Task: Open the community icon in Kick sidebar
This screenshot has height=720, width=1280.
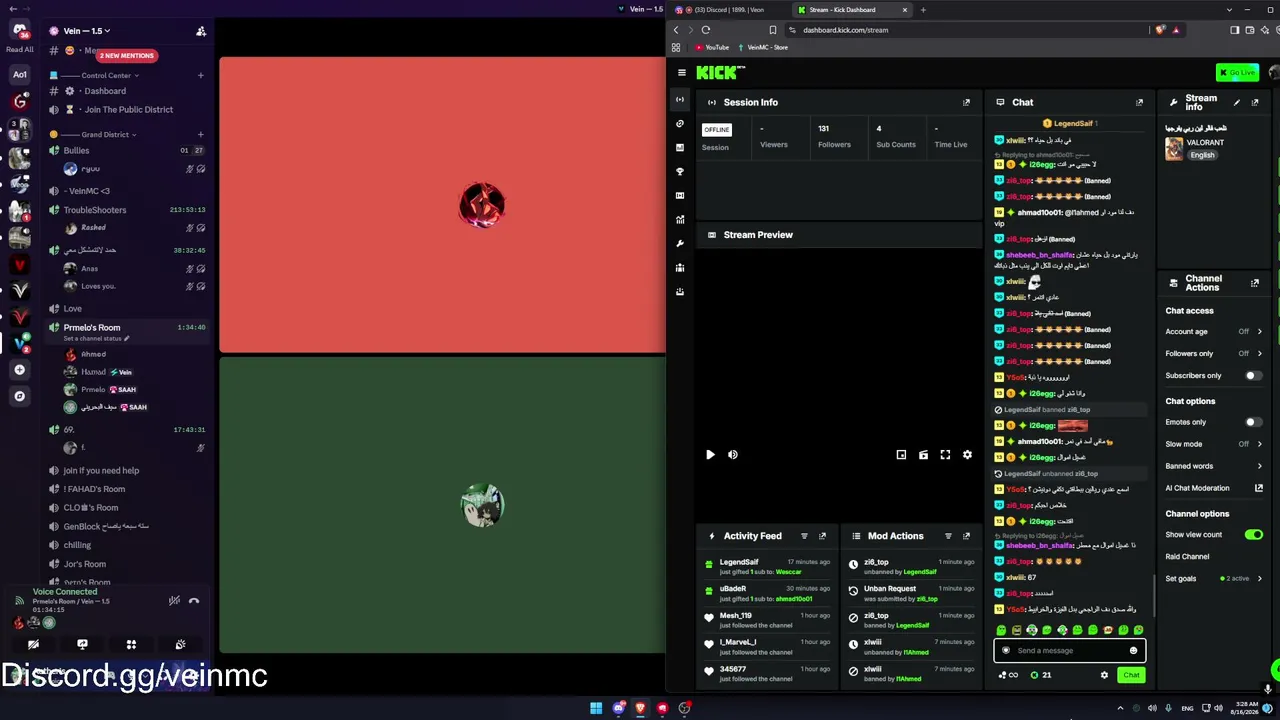Action: (x=680, y=268)
